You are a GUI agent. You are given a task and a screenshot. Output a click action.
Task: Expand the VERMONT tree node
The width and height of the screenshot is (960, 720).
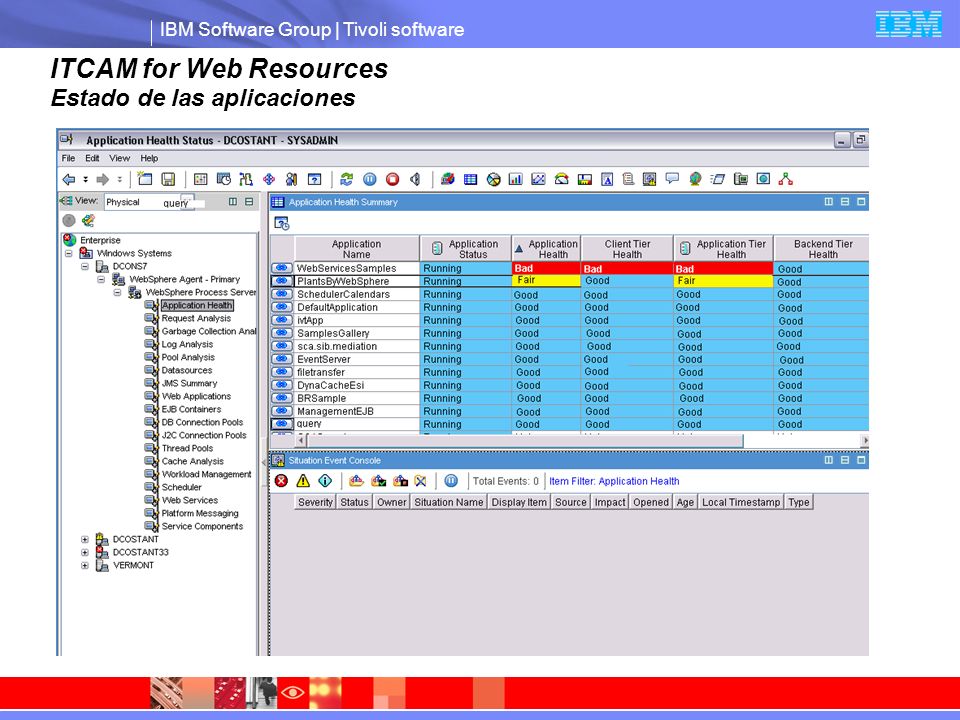[84, 565]
